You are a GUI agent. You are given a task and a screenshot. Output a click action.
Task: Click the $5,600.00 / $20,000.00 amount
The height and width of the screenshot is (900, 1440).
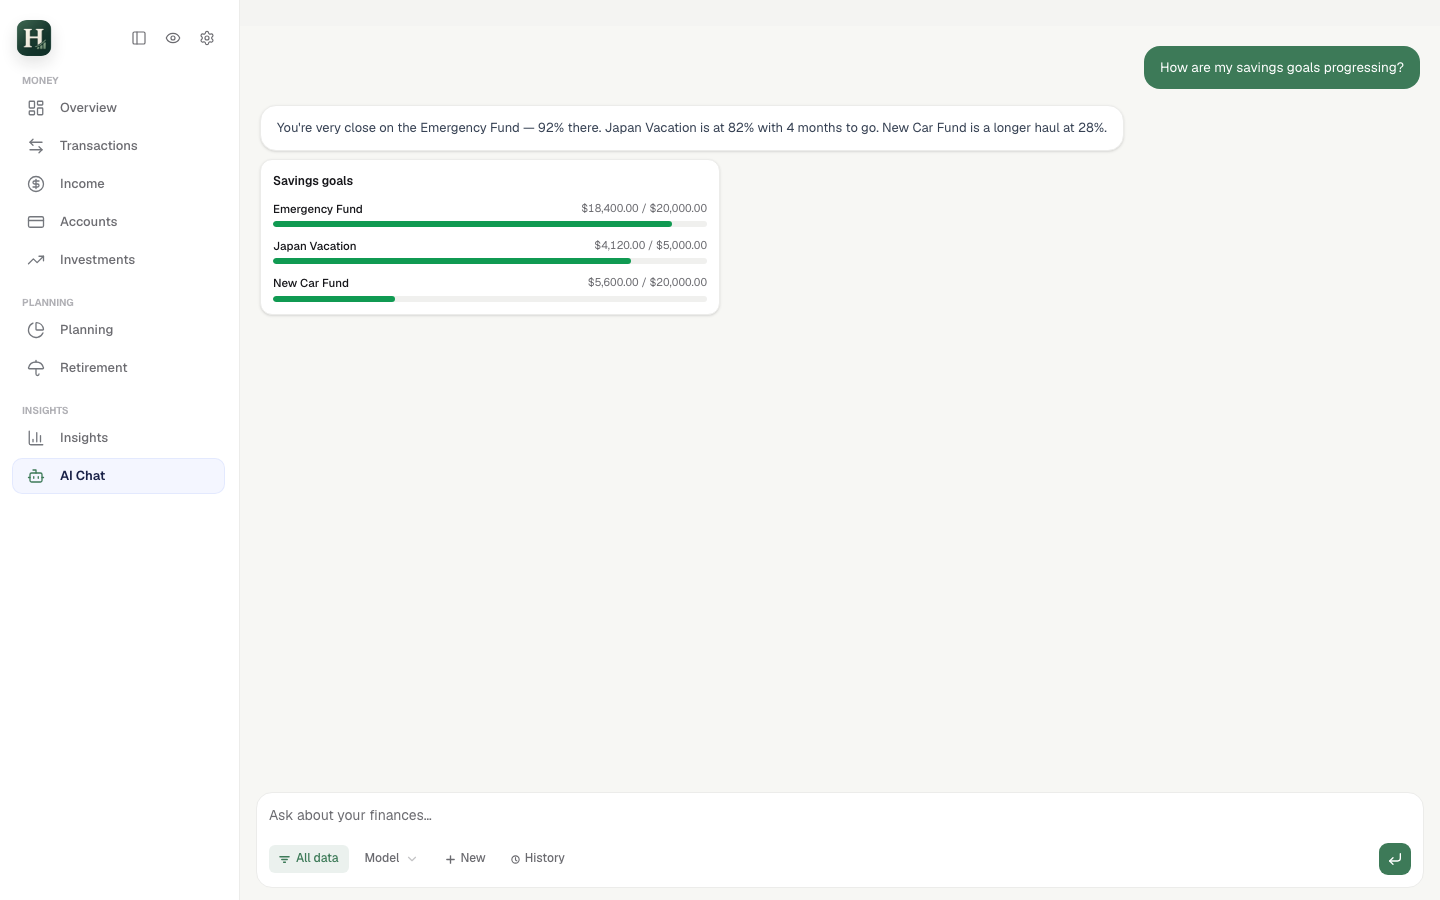647,282
